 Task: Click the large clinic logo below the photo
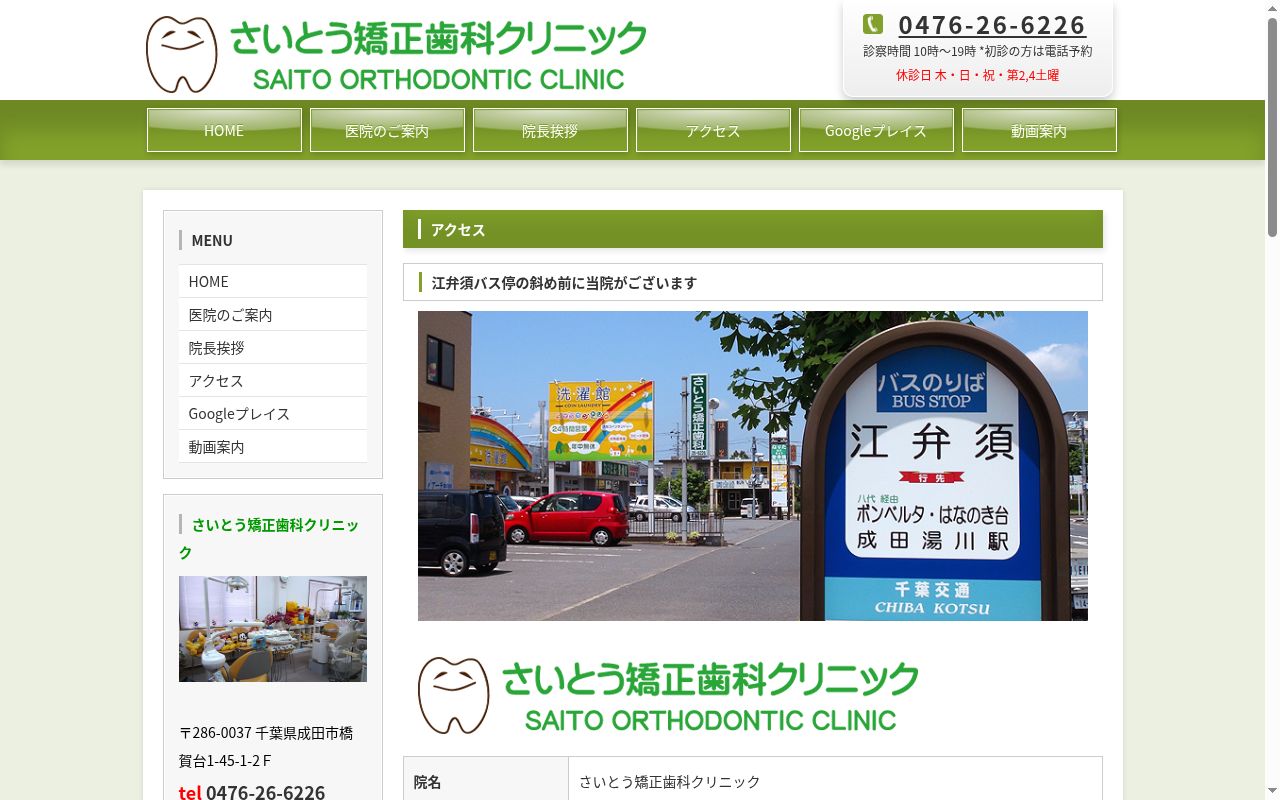(668, 696)
